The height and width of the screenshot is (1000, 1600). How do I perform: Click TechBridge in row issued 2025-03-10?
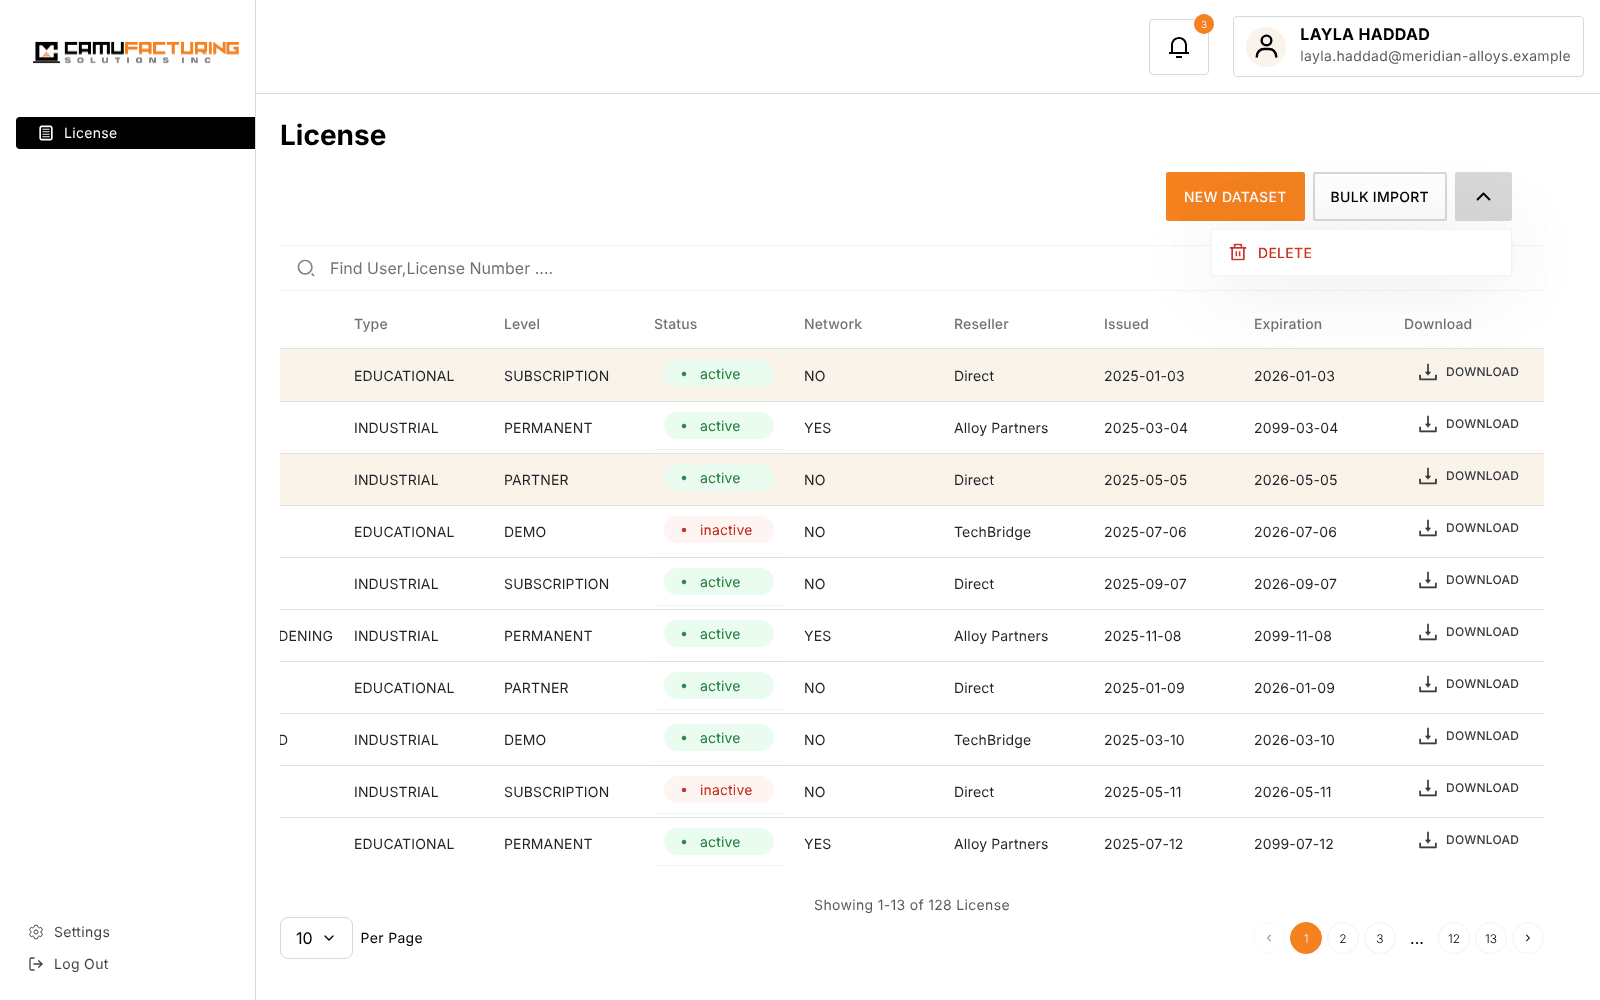[992, 740]
